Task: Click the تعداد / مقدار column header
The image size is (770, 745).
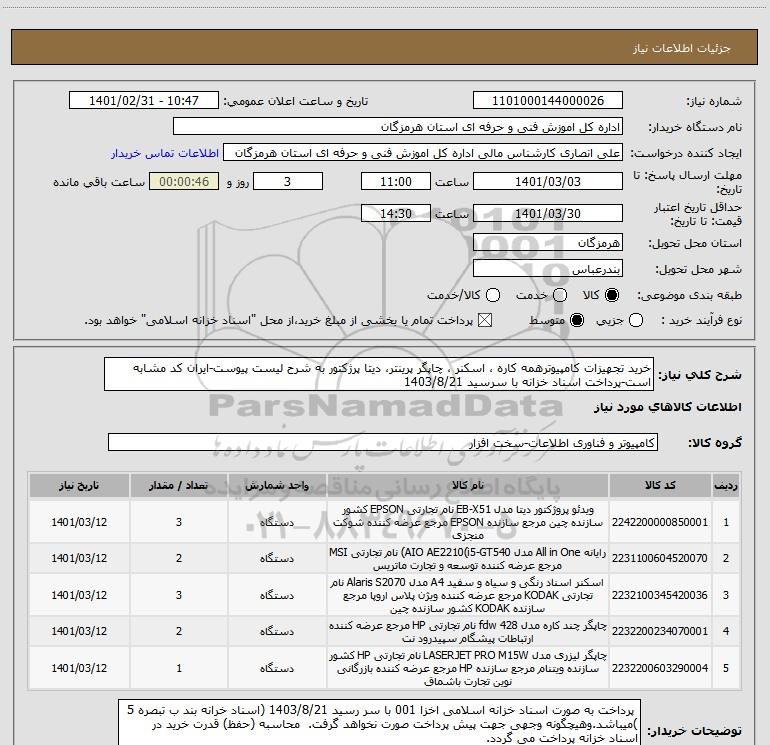Action: pos(179,486)
